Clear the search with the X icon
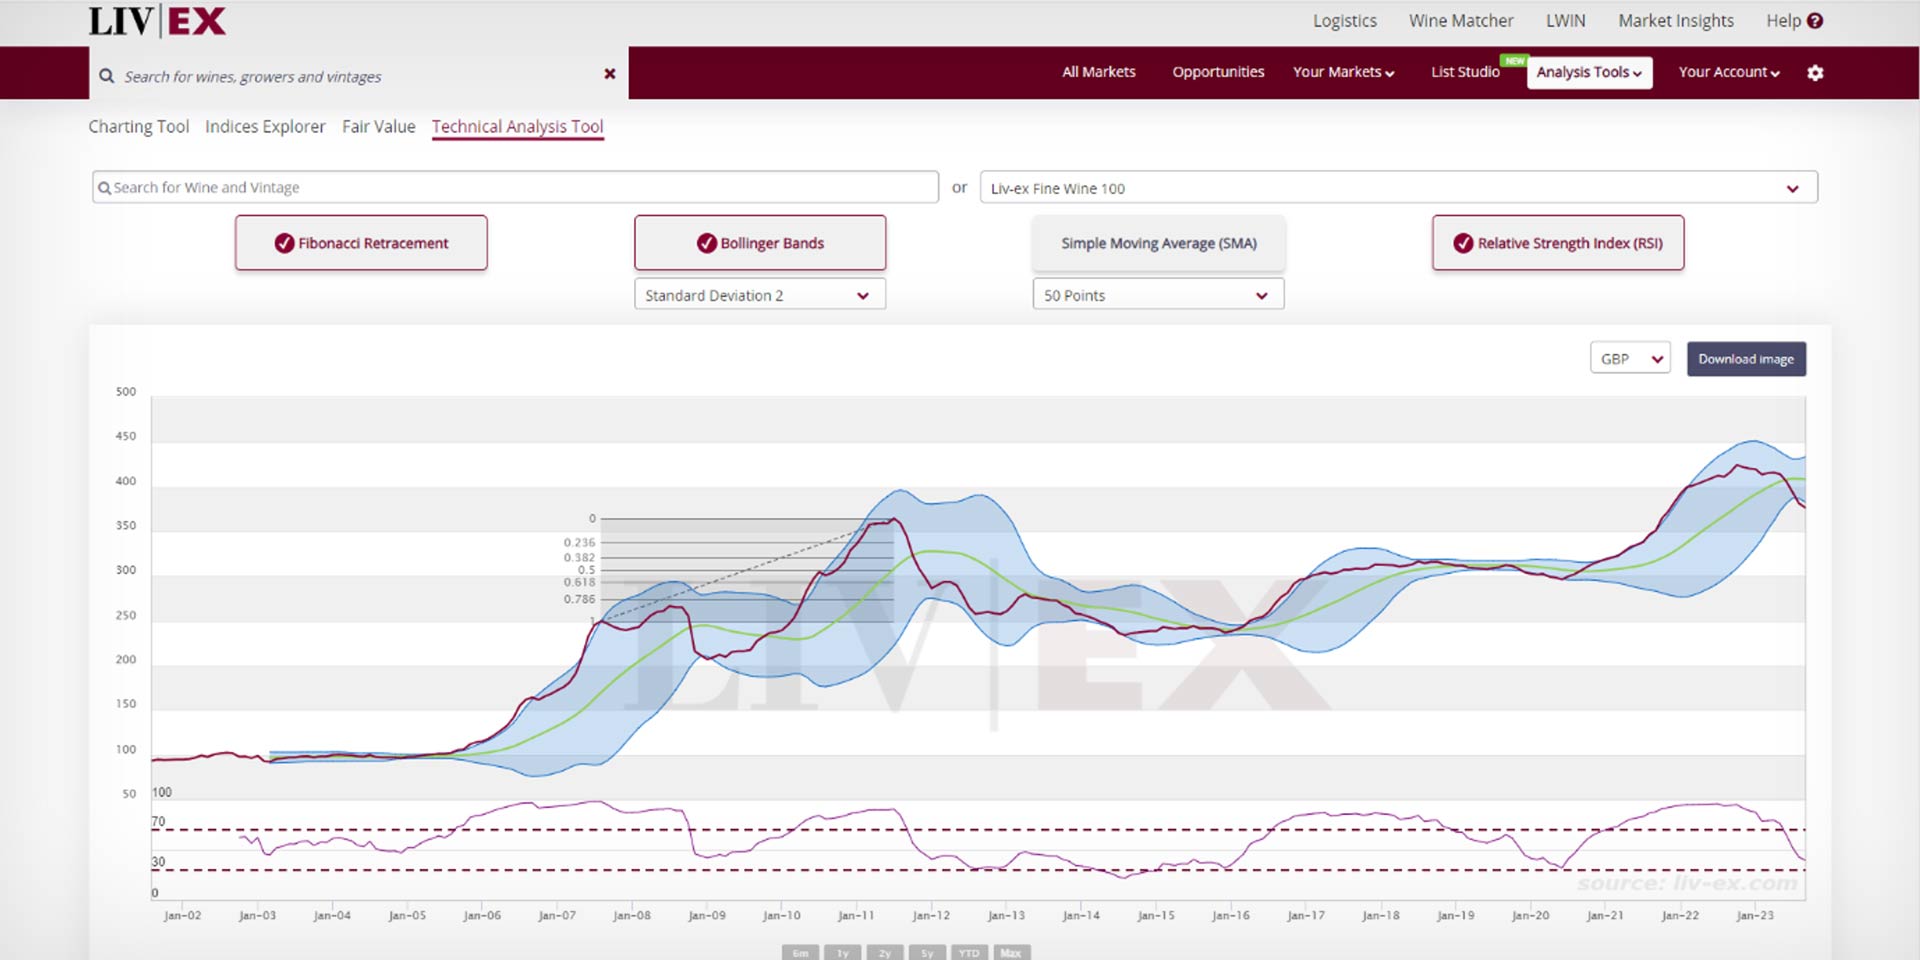Screen dimensions: 1920x960 click(x=610, y=74)
